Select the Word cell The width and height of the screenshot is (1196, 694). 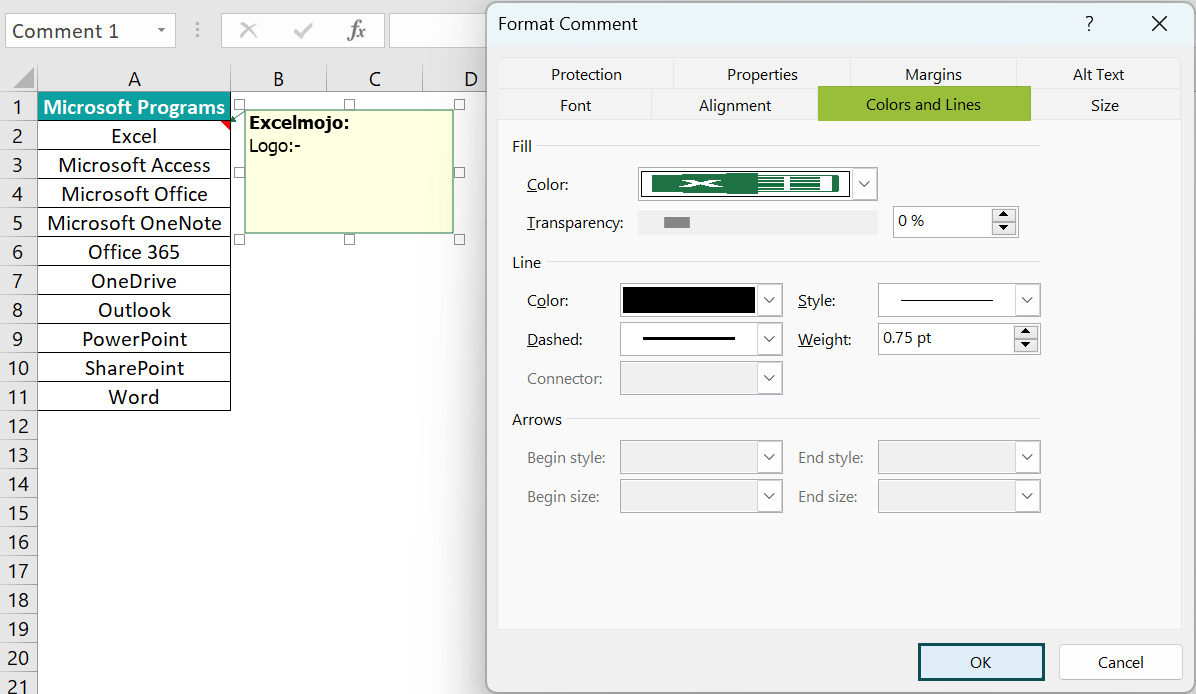coord(133,397)
